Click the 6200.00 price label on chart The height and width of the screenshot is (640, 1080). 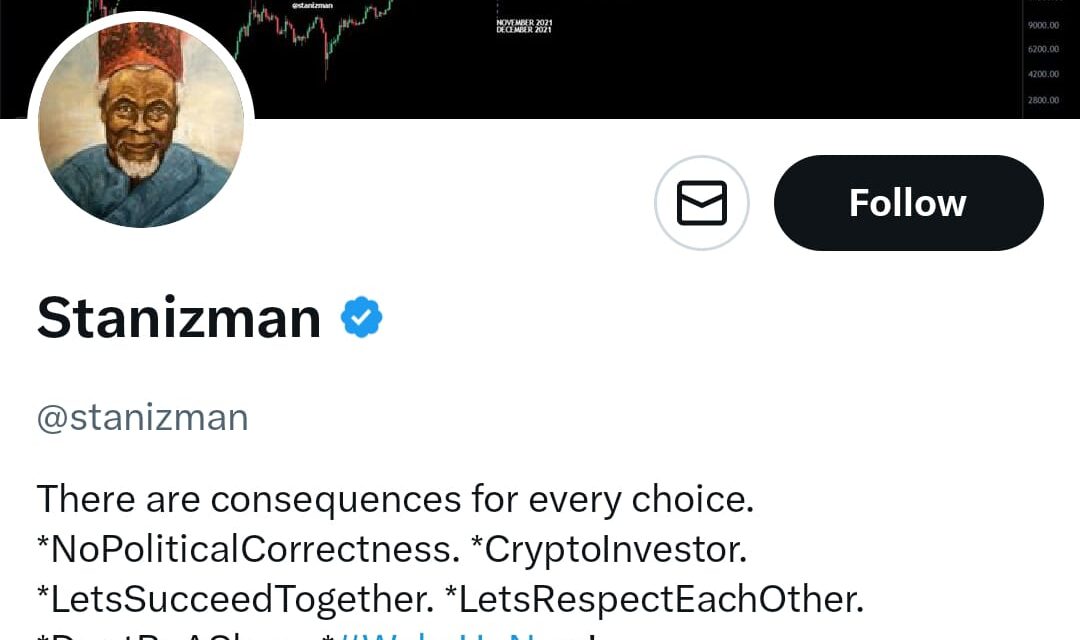coord(1043,49)
